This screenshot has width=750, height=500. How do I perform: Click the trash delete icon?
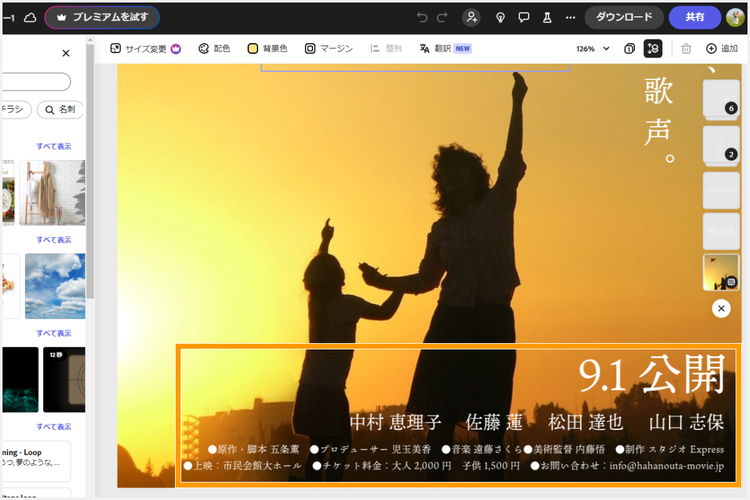[686, 49]
